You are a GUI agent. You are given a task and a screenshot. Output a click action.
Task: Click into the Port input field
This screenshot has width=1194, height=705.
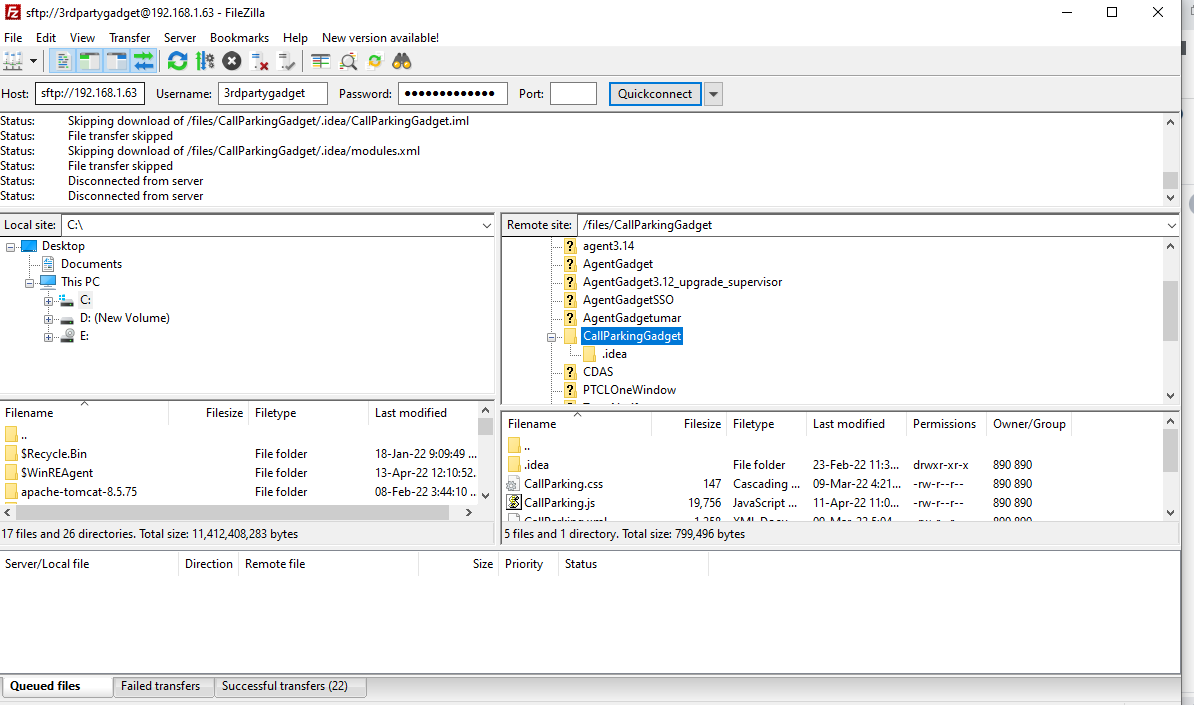(x=573, y=94)
